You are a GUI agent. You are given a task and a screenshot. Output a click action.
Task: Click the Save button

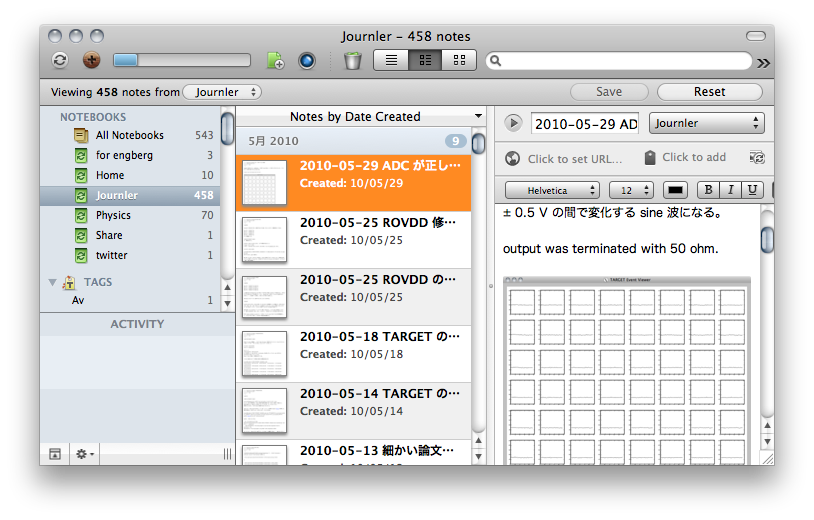[609, 92]
